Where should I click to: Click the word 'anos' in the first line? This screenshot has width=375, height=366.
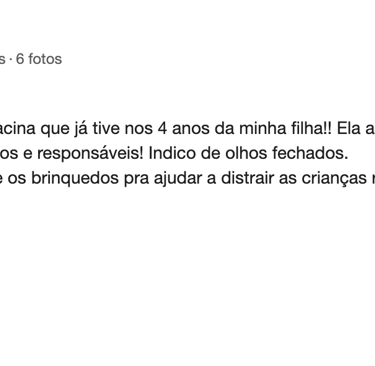click(x=190, y=129)
